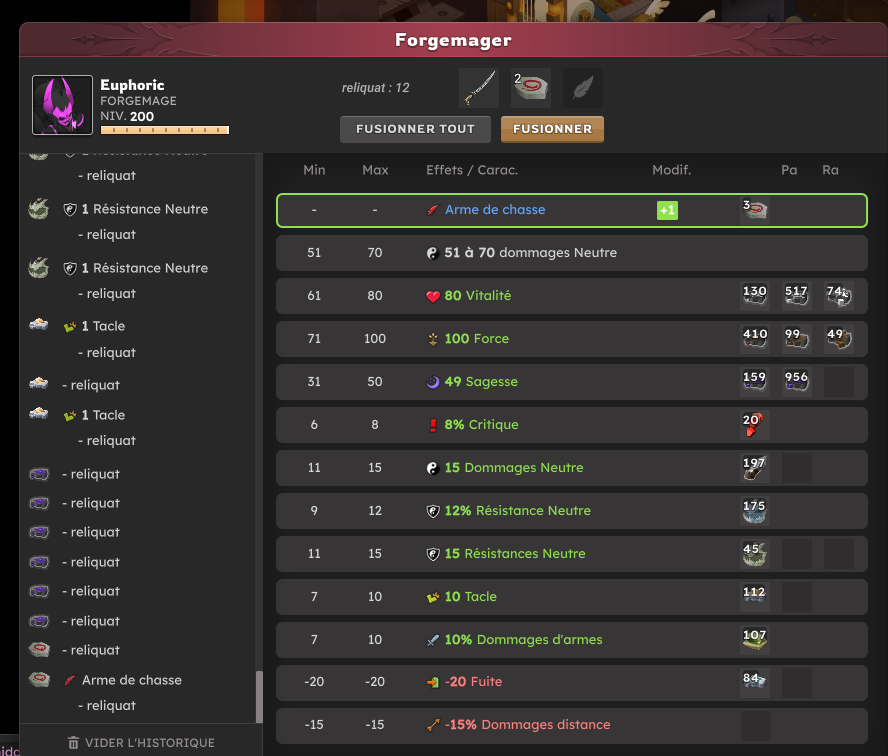This screenshot has width=888, height=756.
Task: Click the Arme de chasse rune with 3
Action: pyautogui.click(x=755, y=210)
